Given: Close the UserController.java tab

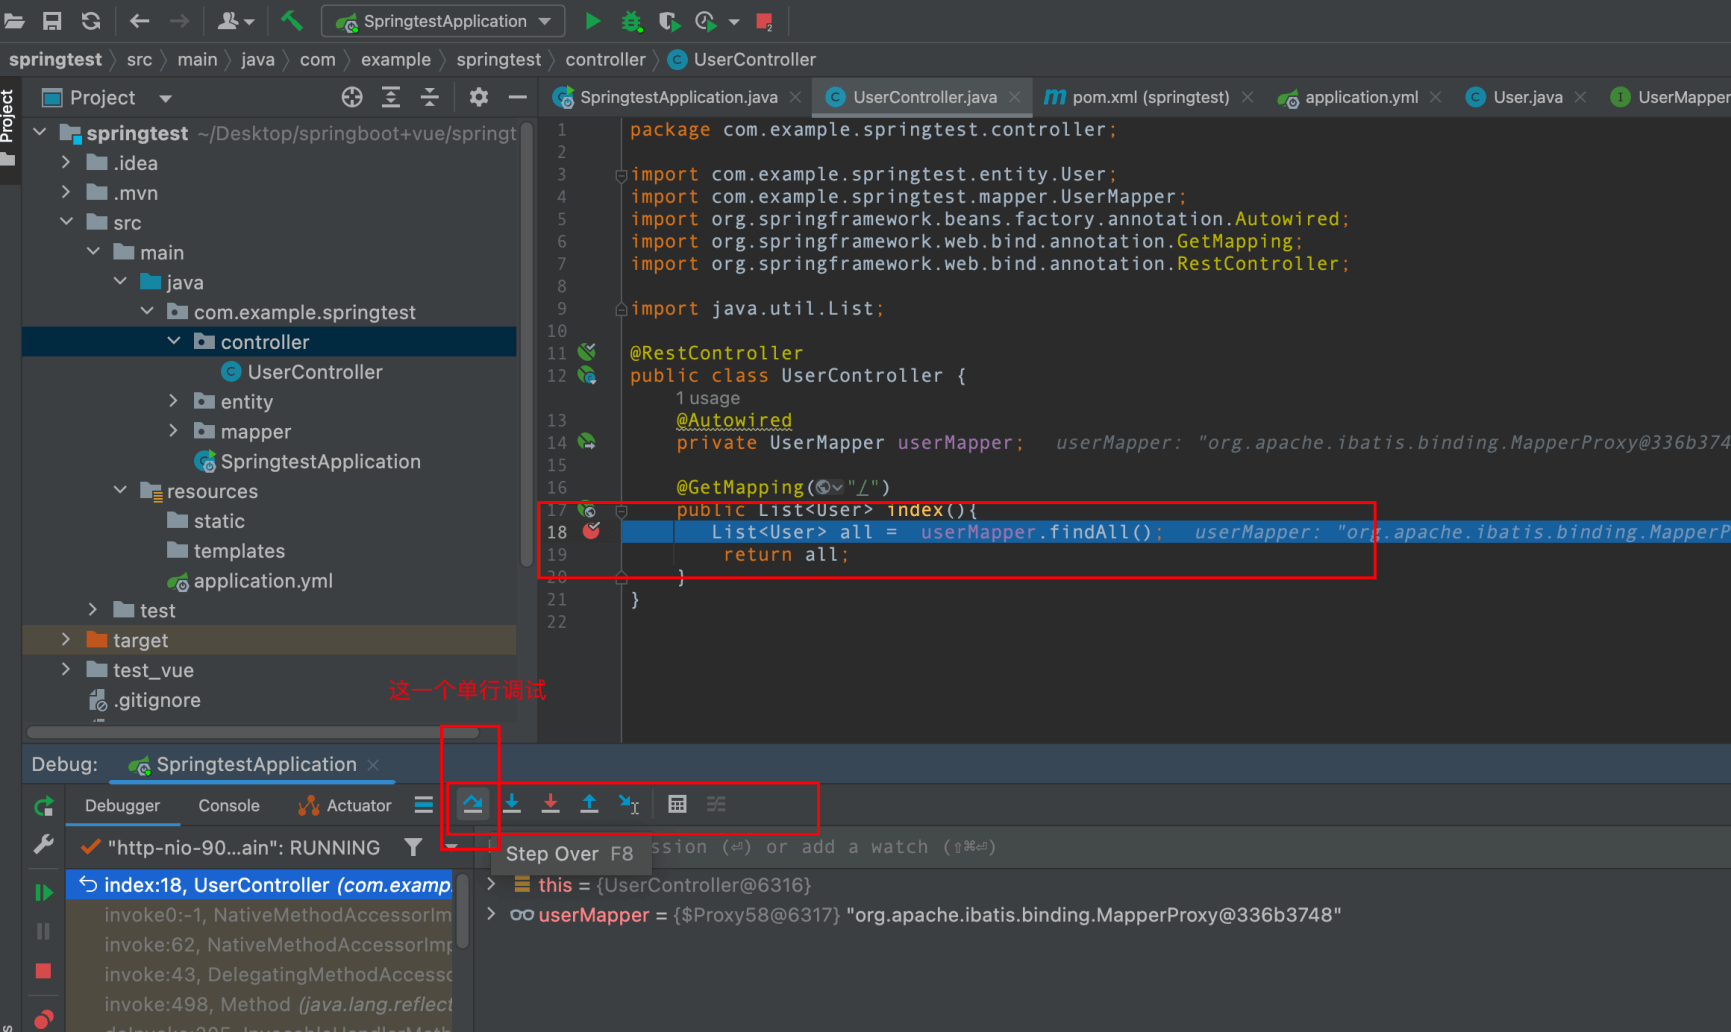Looking at the screenshot, I should click(x=1015, y=97).
